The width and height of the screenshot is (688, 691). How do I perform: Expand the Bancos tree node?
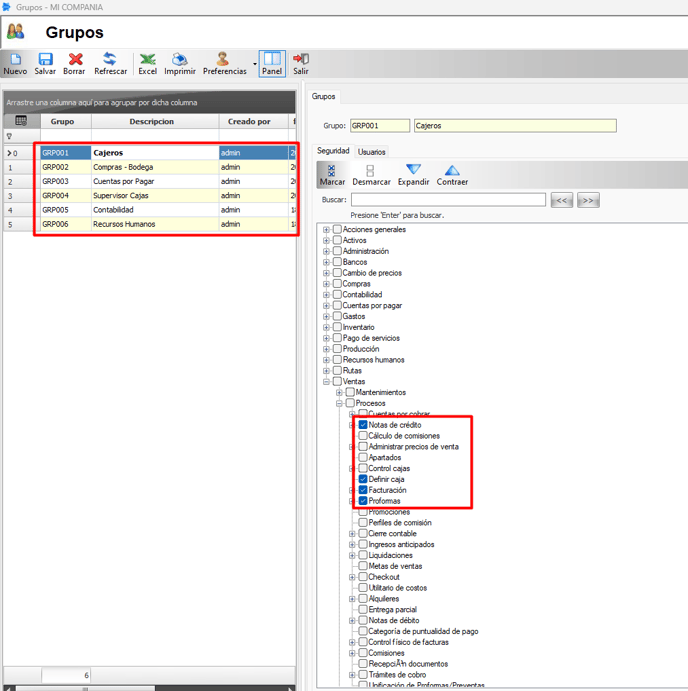pyautogui.click(x=326, y=262)
